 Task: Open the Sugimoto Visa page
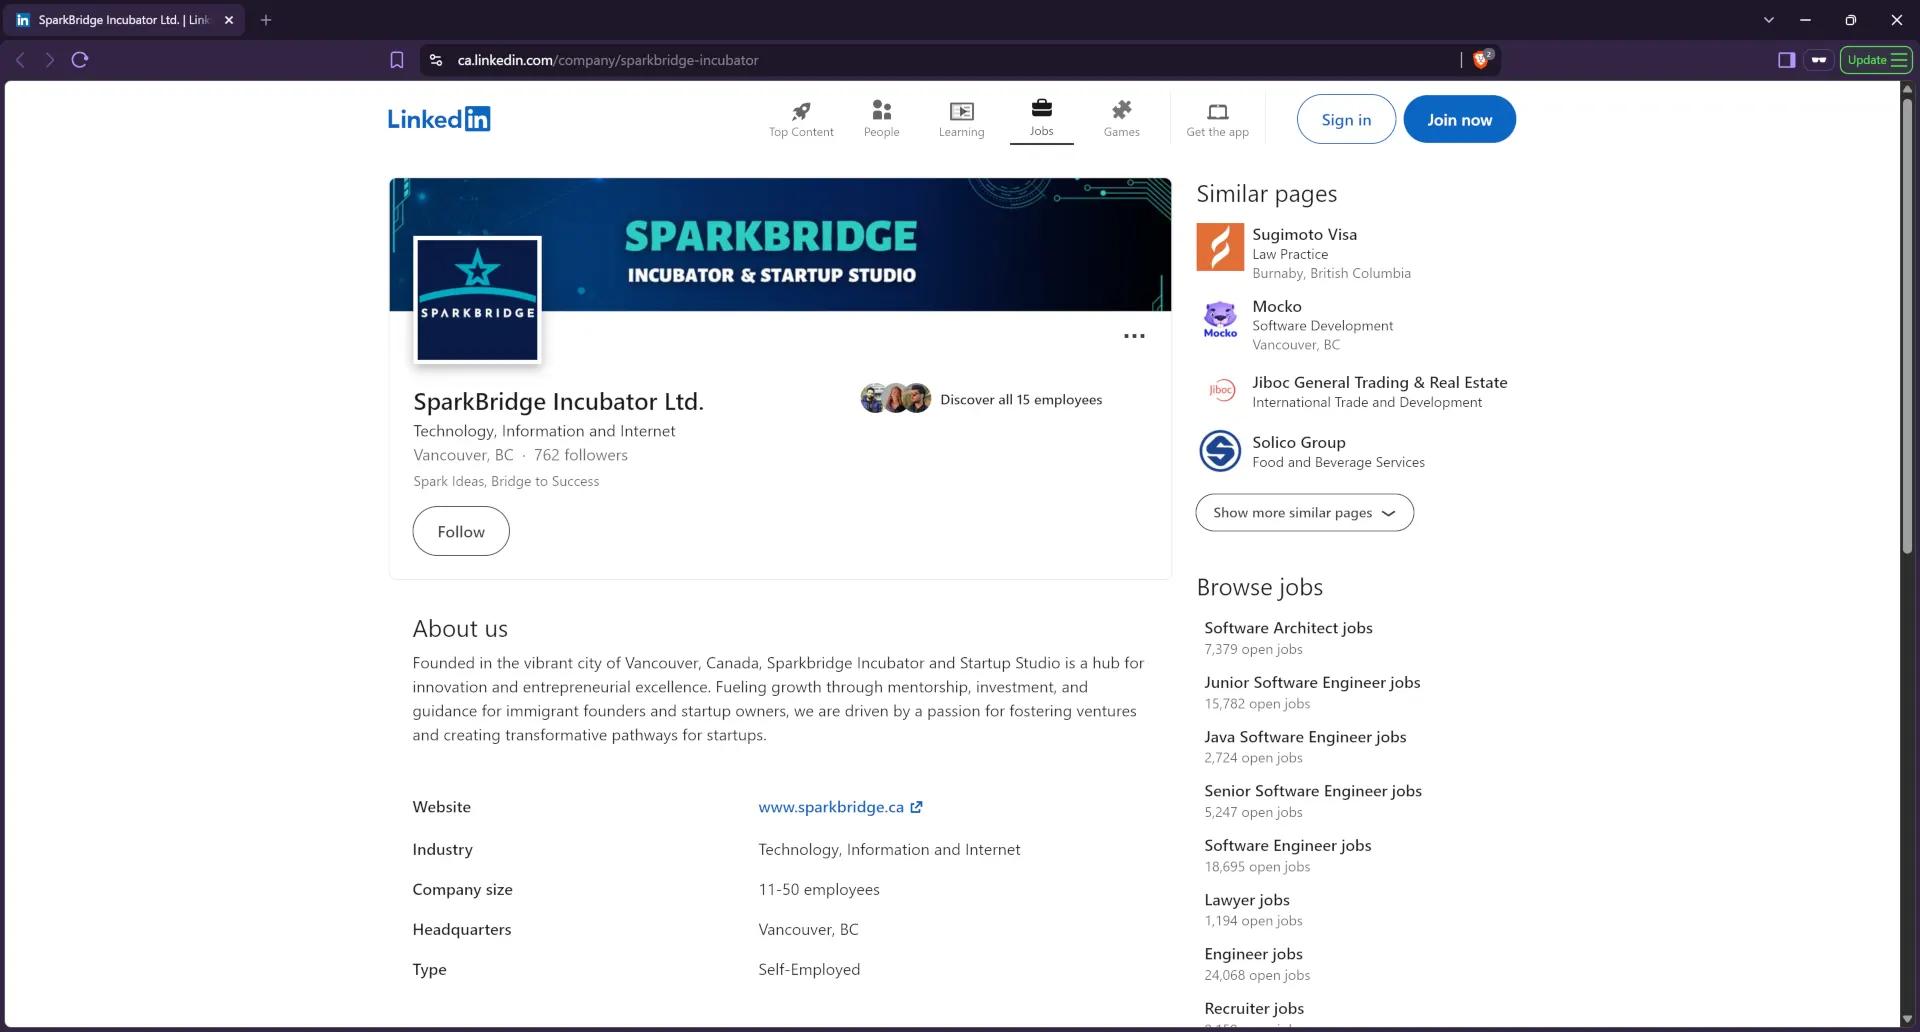coord(1304,234)
